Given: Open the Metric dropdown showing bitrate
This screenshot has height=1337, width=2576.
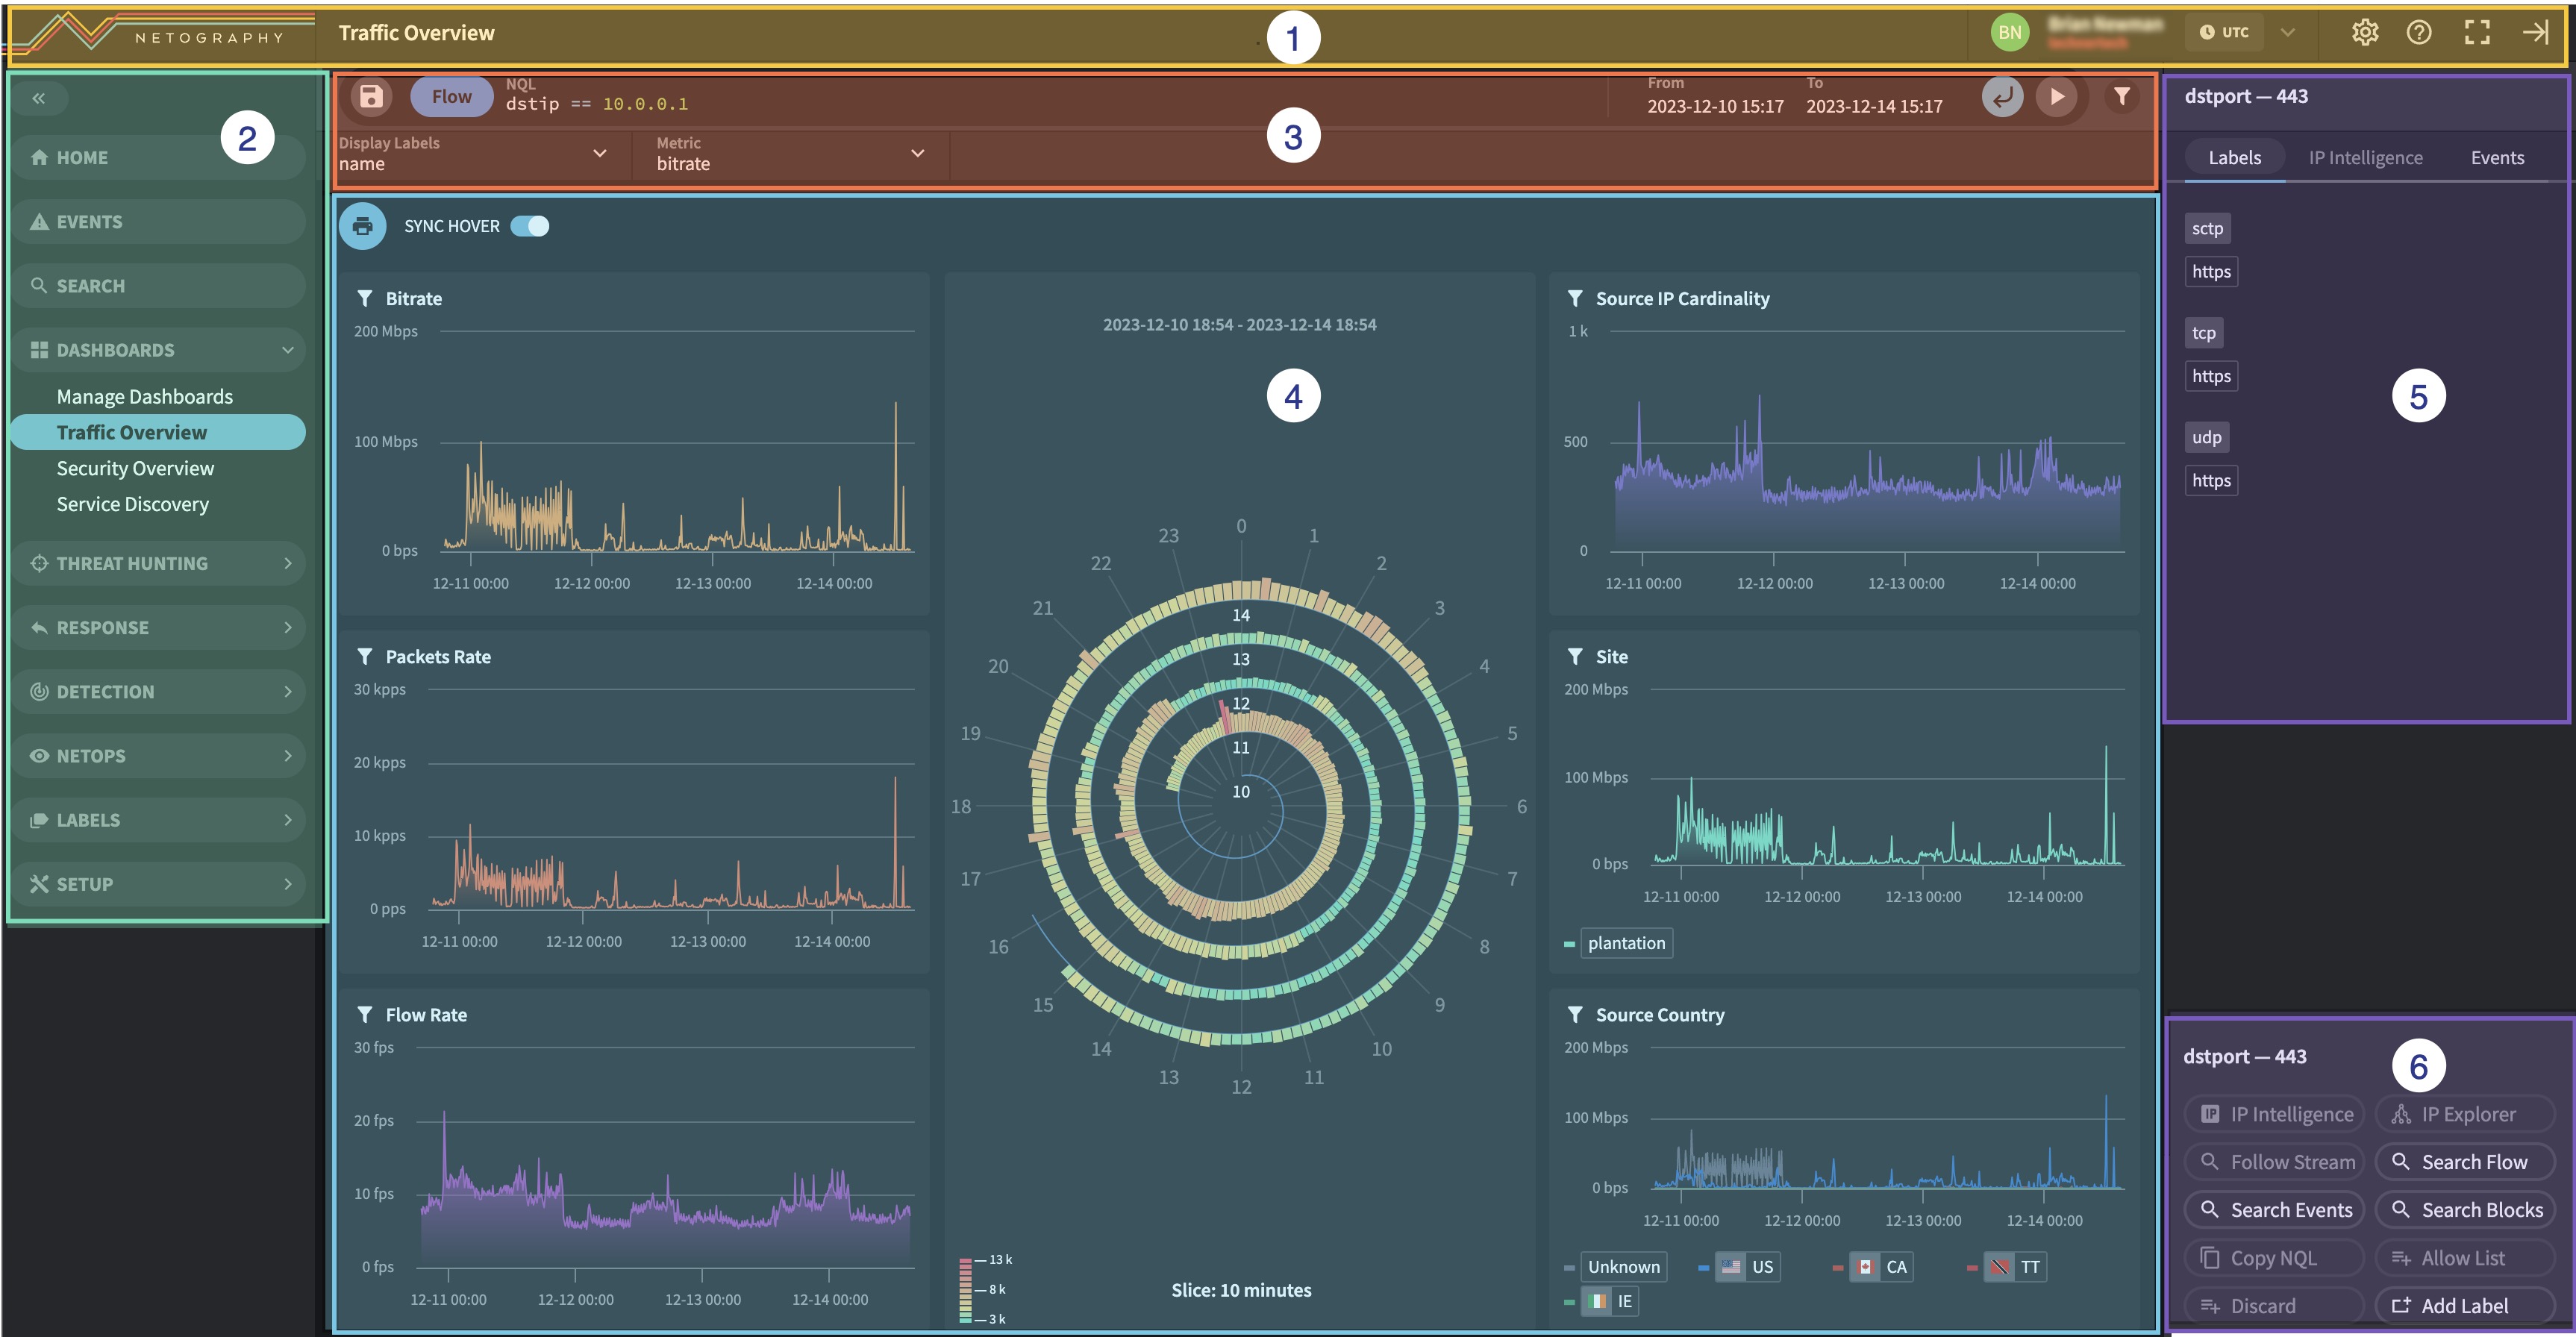Looking at the screenshot, I should click(917, 154).
